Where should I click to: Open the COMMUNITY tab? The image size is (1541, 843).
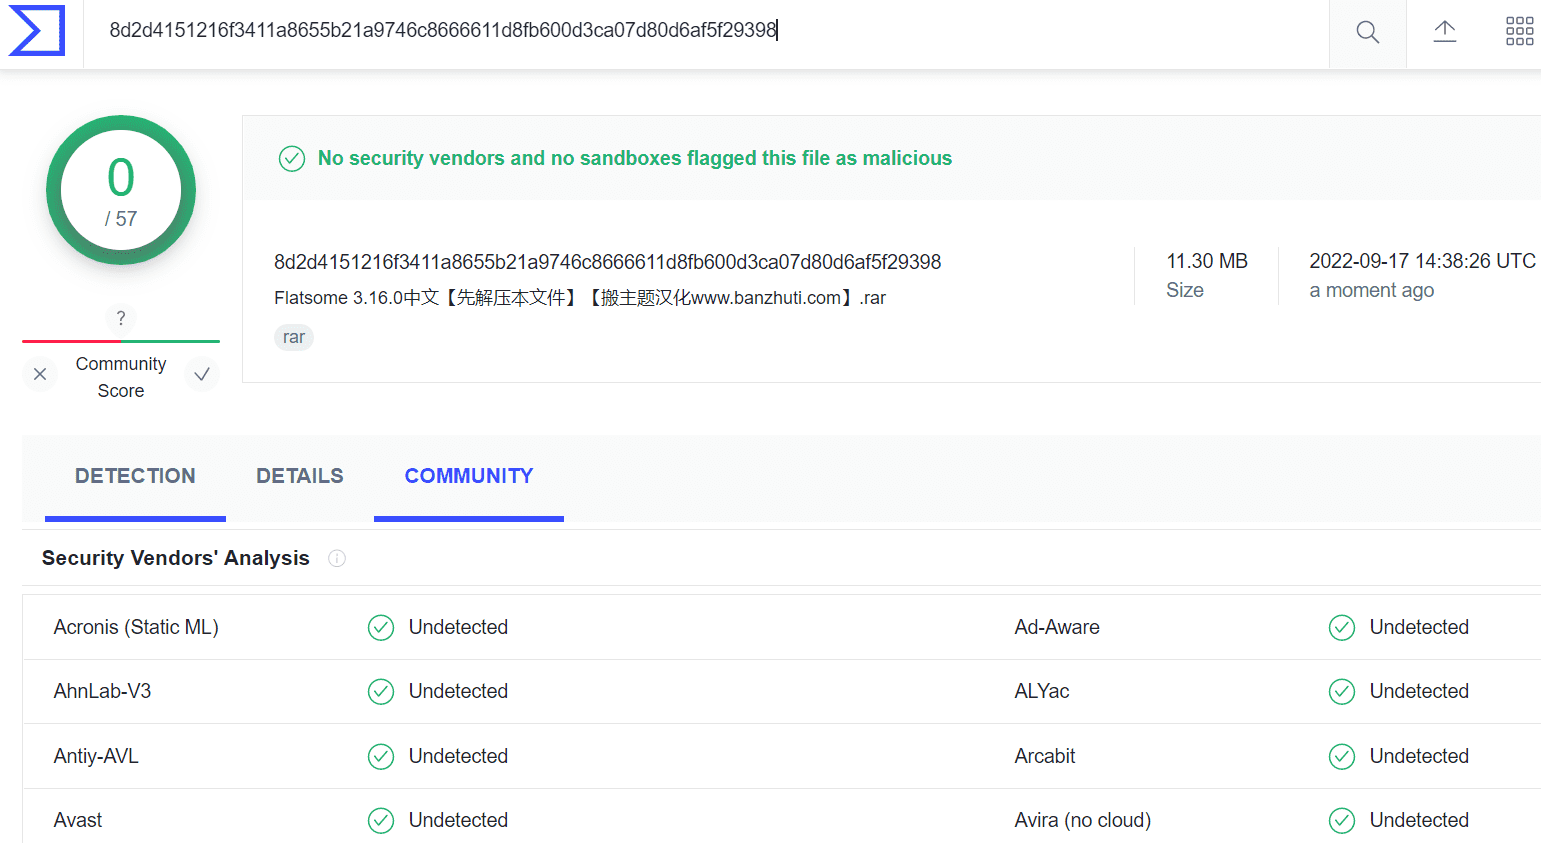tap(469, 476)
